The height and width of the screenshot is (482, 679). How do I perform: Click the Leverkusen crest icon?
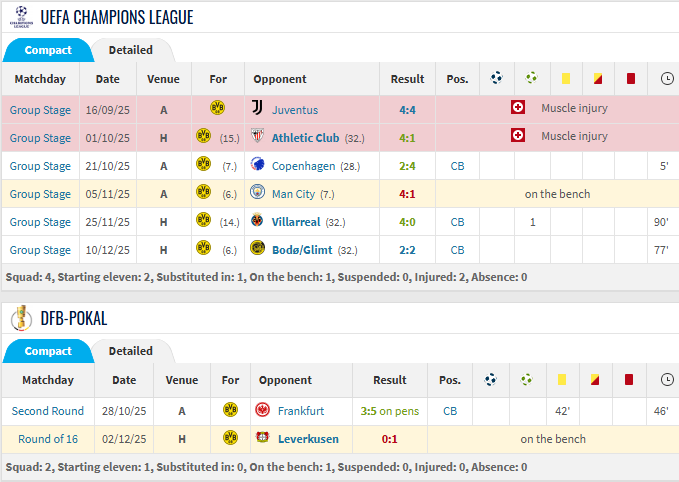click(262, 437)
